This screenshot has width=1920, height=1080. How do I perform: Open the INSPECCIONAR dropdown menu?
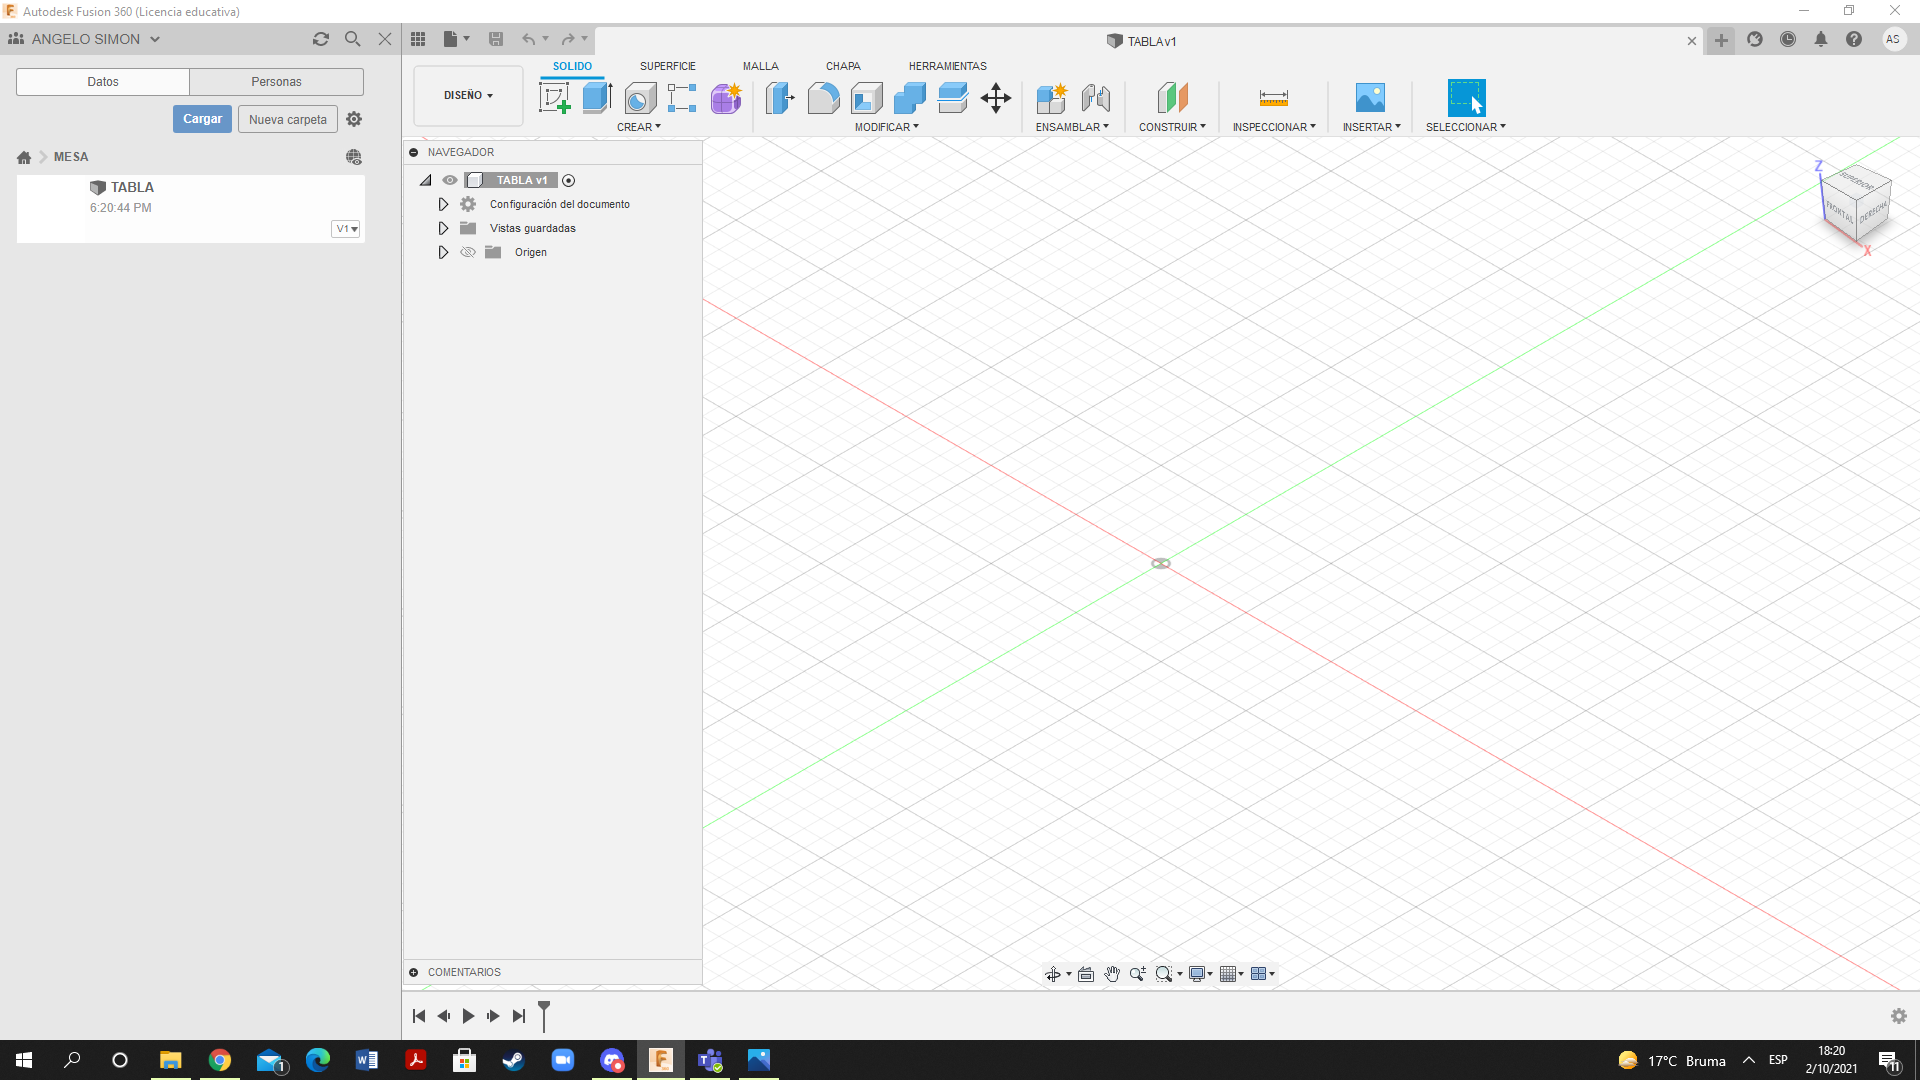(1274, 127)
